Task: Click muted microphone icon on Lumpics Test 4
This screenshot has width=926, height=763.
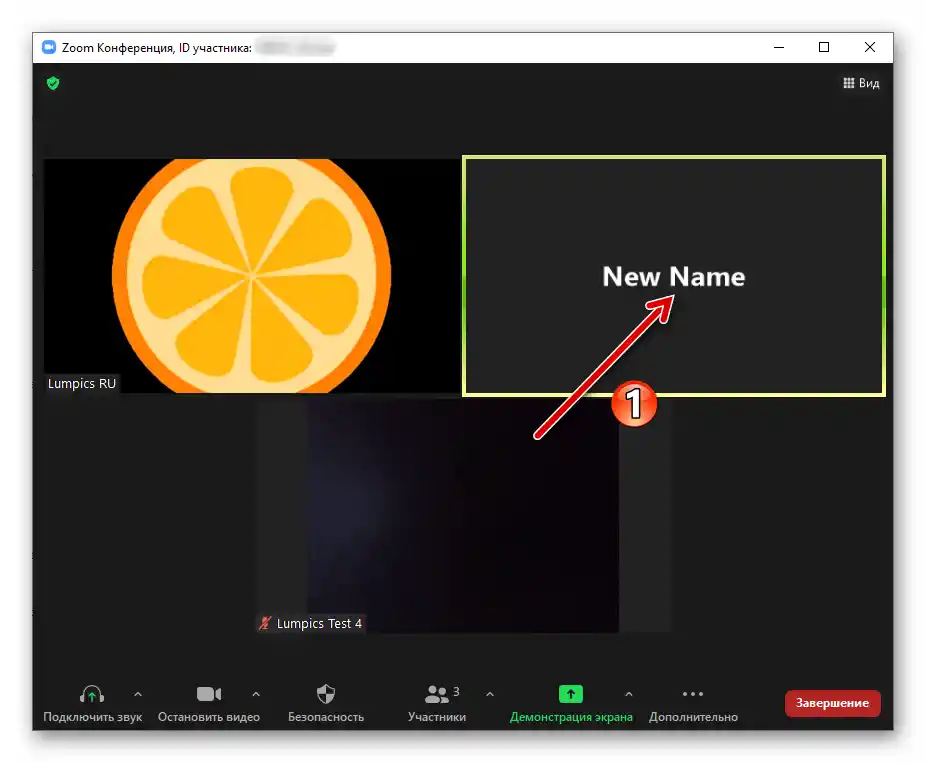Action: [x=265, y=623]
